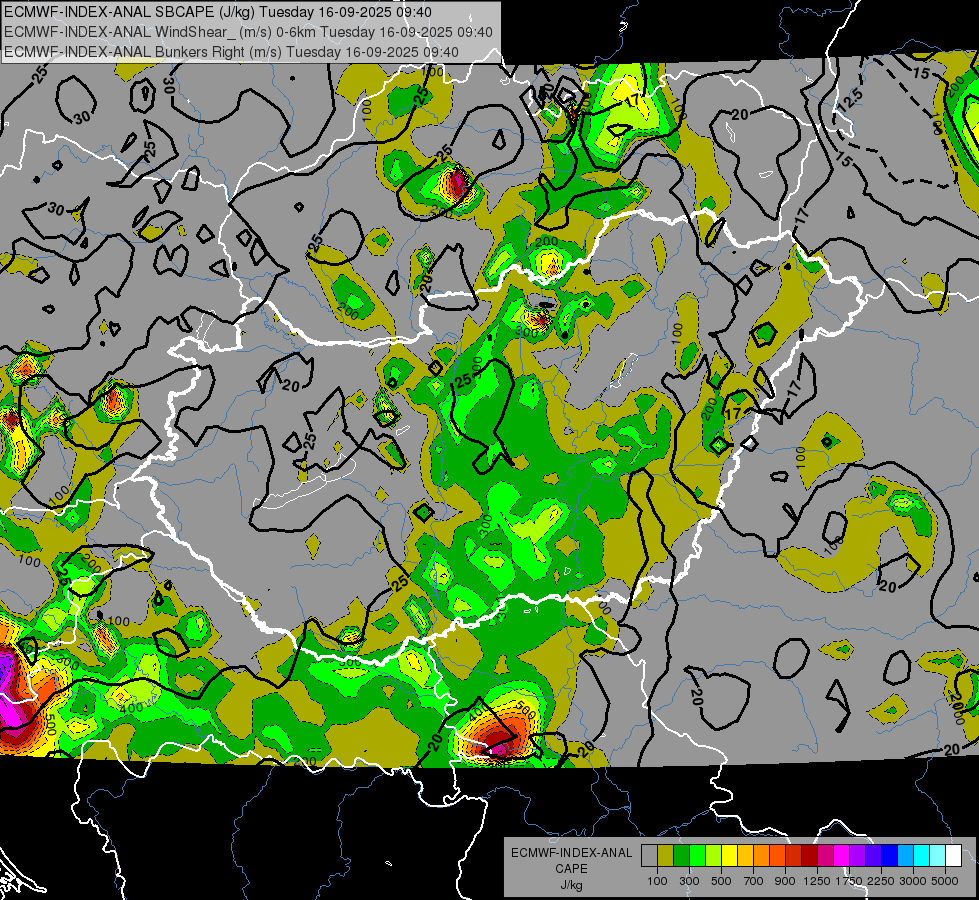Click the 2250 tick label in legend
Viewport: 979px width, 900px height.
coord(881,881)
